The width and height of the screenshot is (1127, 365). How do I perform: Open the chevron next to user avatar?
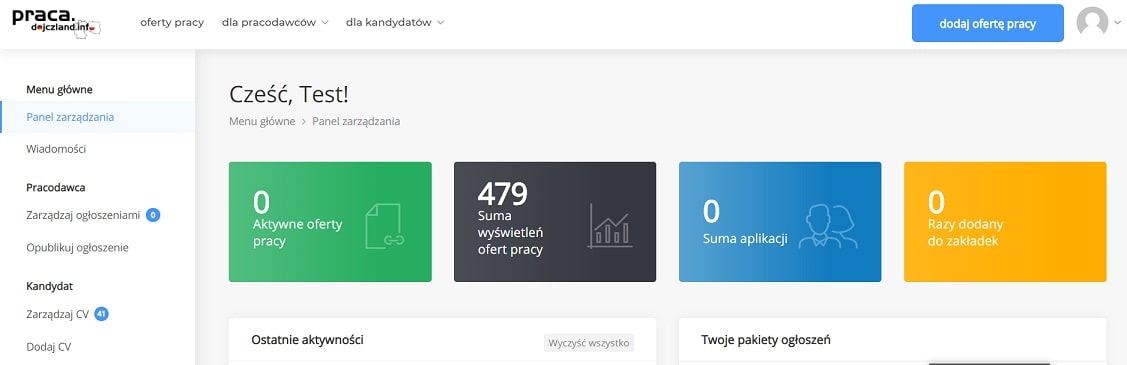(x=1116, y=23)
